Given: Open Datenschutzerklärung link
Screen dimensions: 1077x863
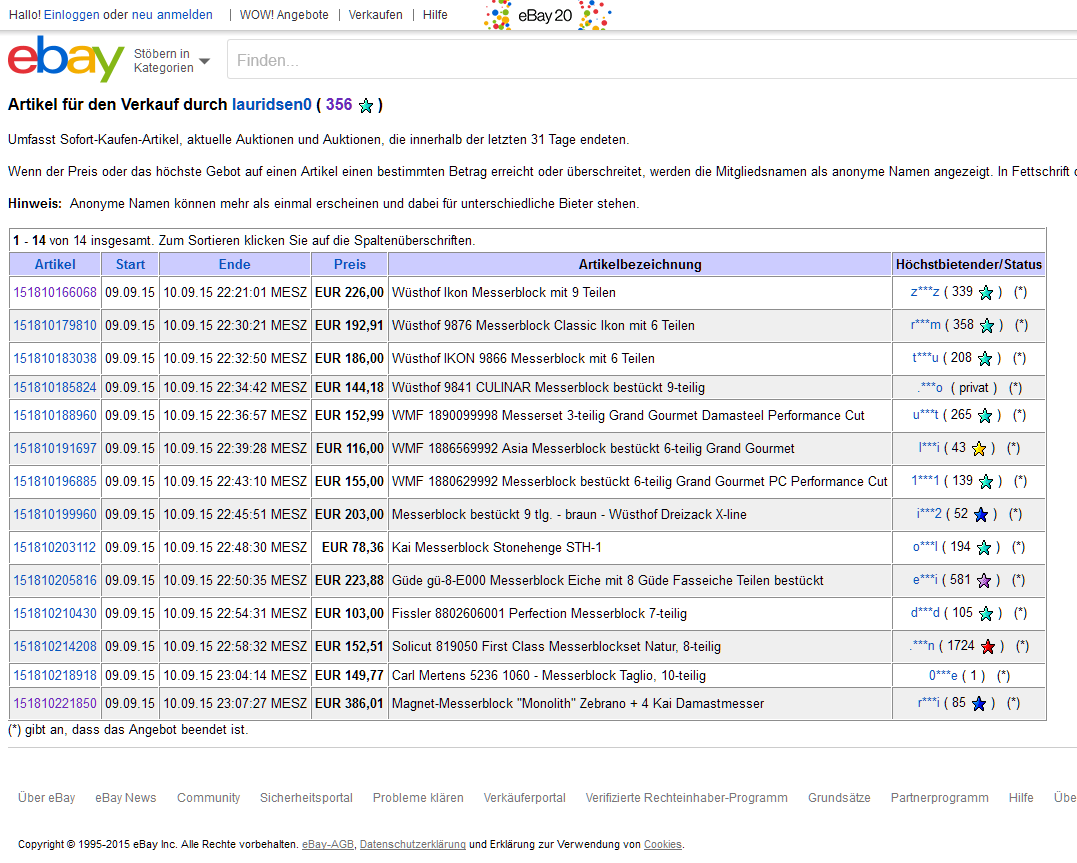Looking at the screenshot, I should point(413,844).
